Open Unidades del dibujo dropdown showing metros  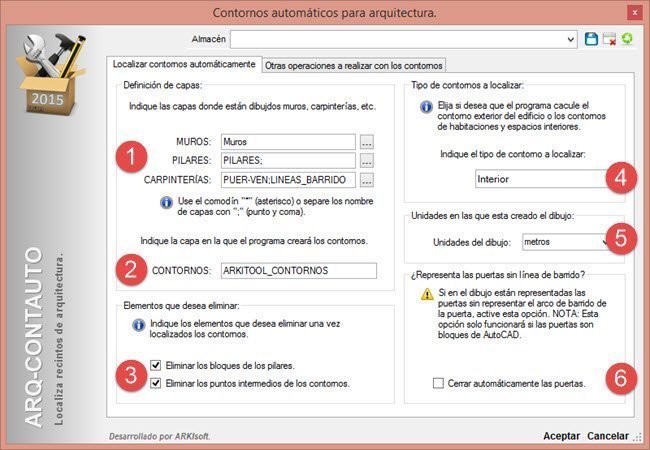coord(565,242)
